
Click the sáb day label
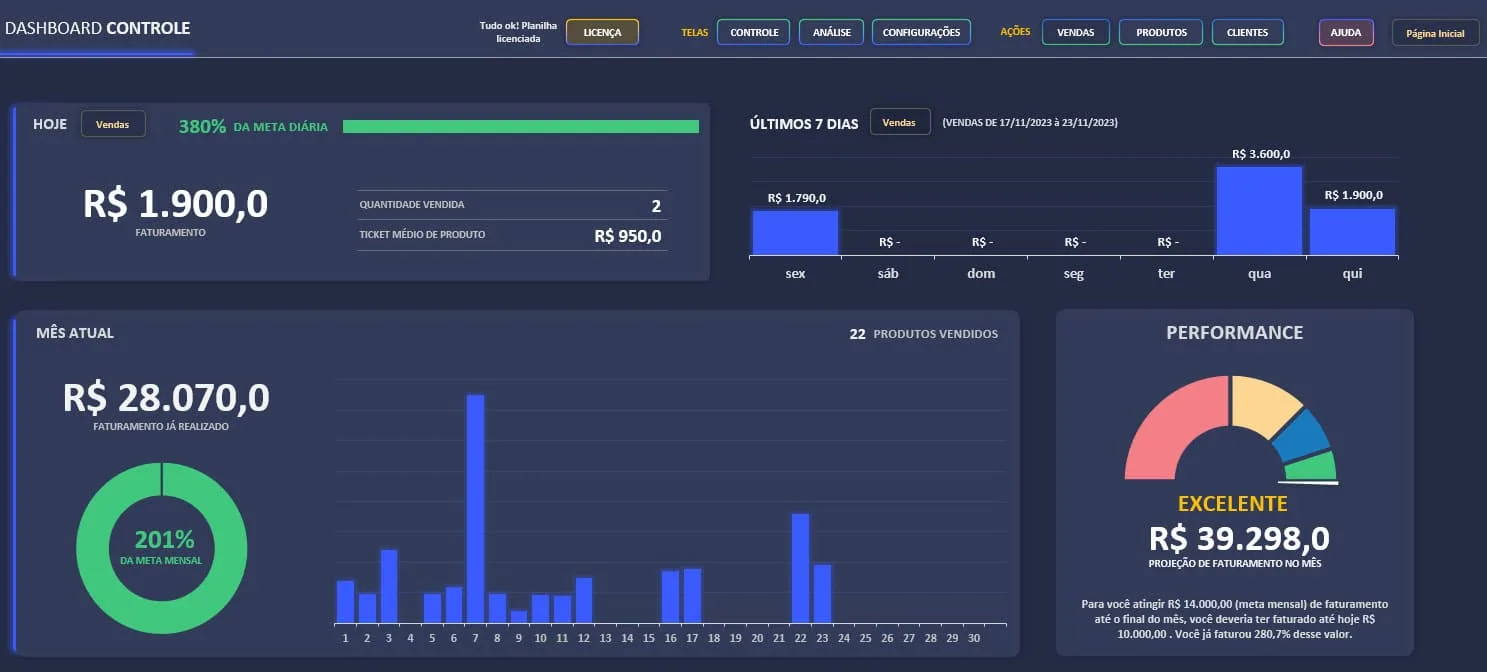pyautogui.click(x=888, y=273)
